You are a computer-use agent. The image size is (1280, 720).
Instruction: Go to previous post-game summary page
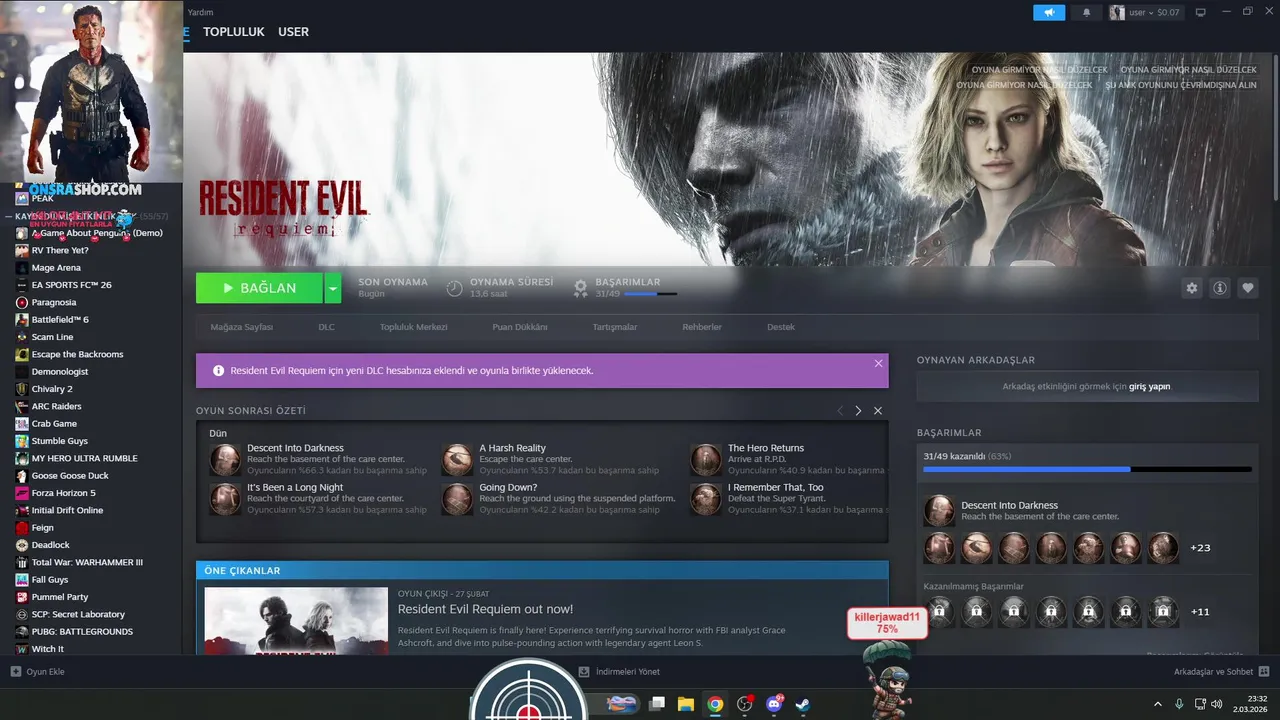[840, 411]
